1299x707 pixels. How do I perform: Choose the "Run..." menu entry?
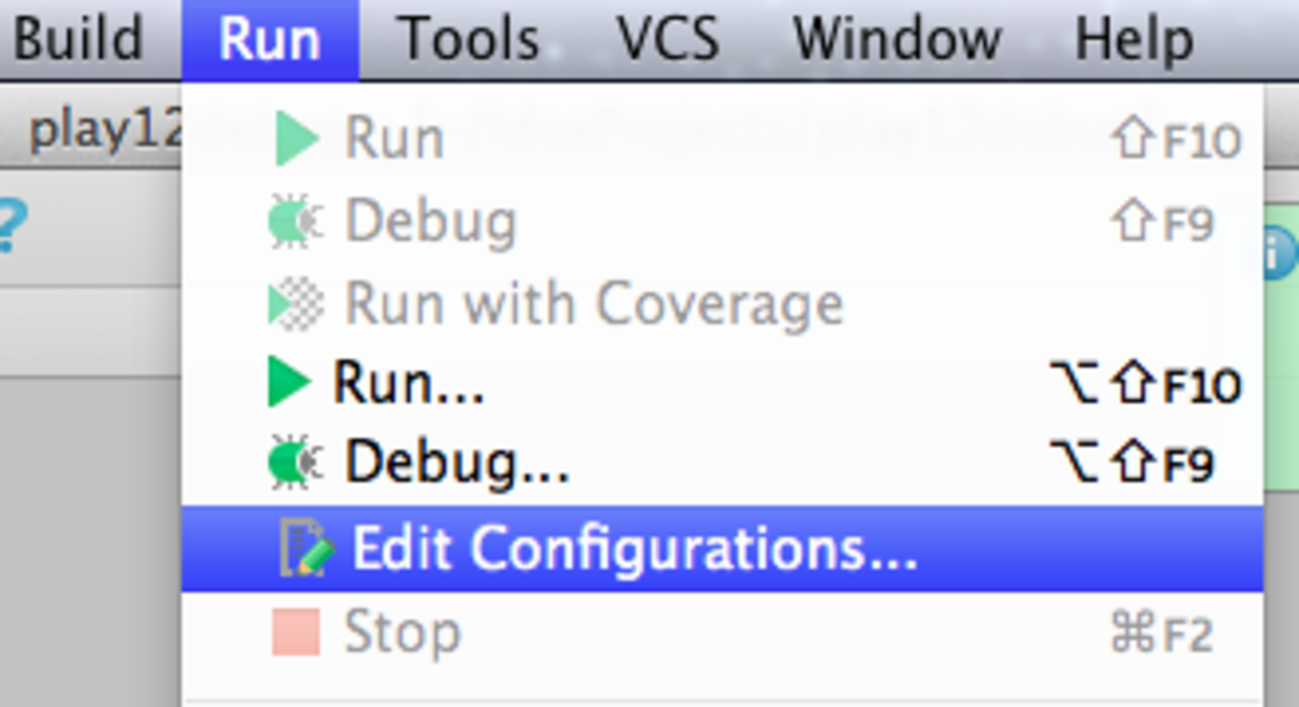point(408,383)
